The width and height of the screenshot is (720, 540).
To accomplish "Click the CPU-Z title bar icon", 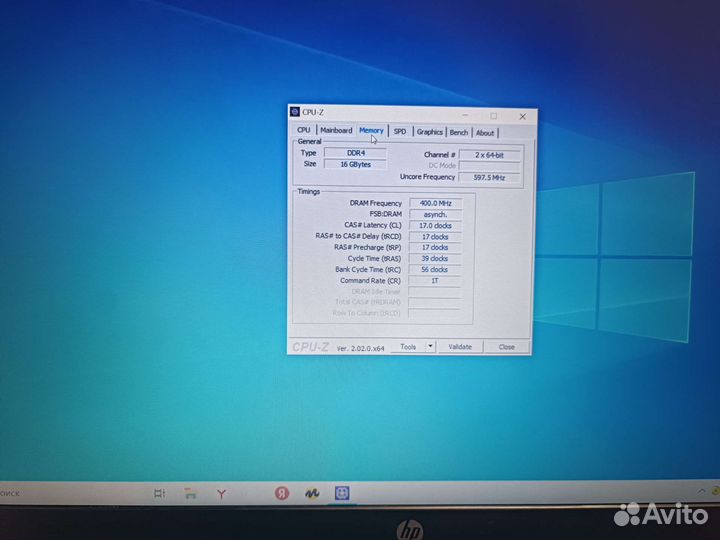I will (x=295, y=112).
